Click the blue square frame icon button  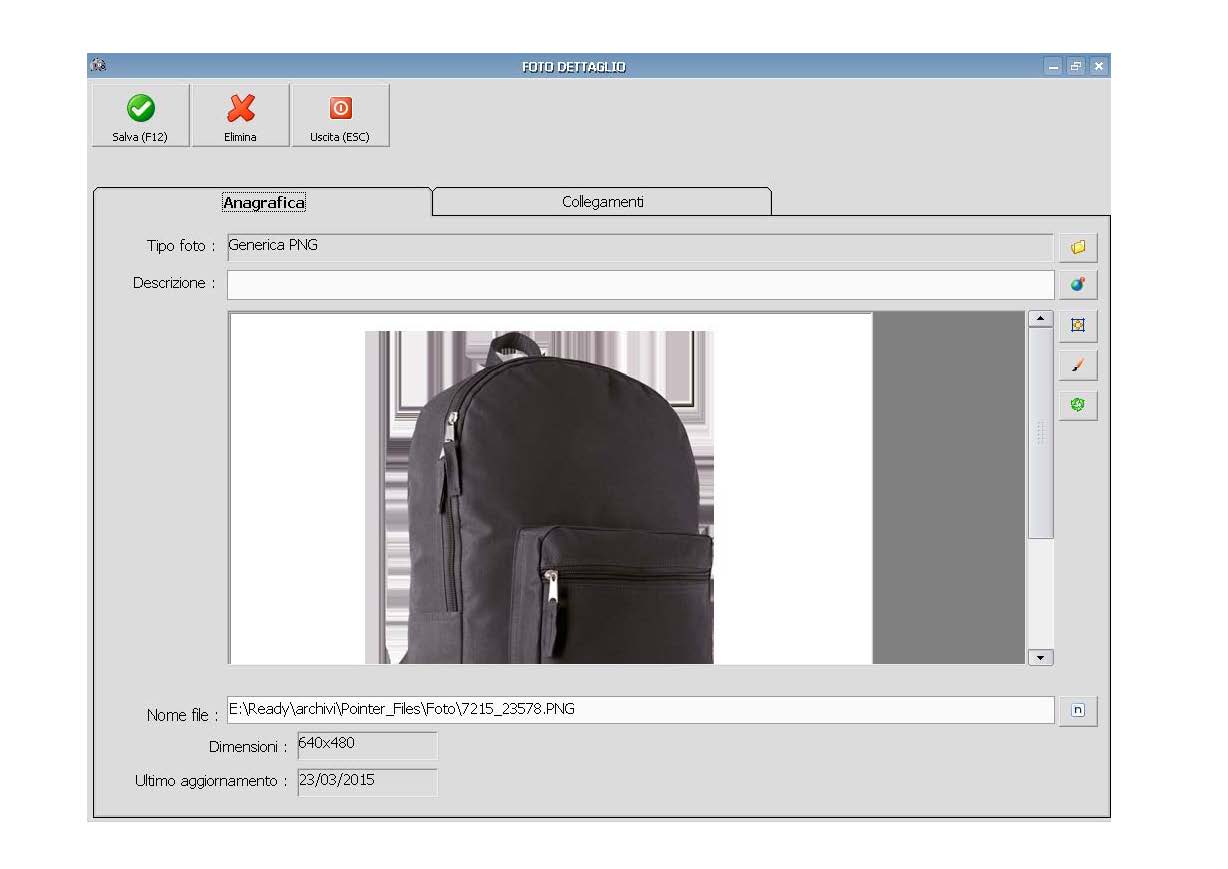pos(1078,325)
